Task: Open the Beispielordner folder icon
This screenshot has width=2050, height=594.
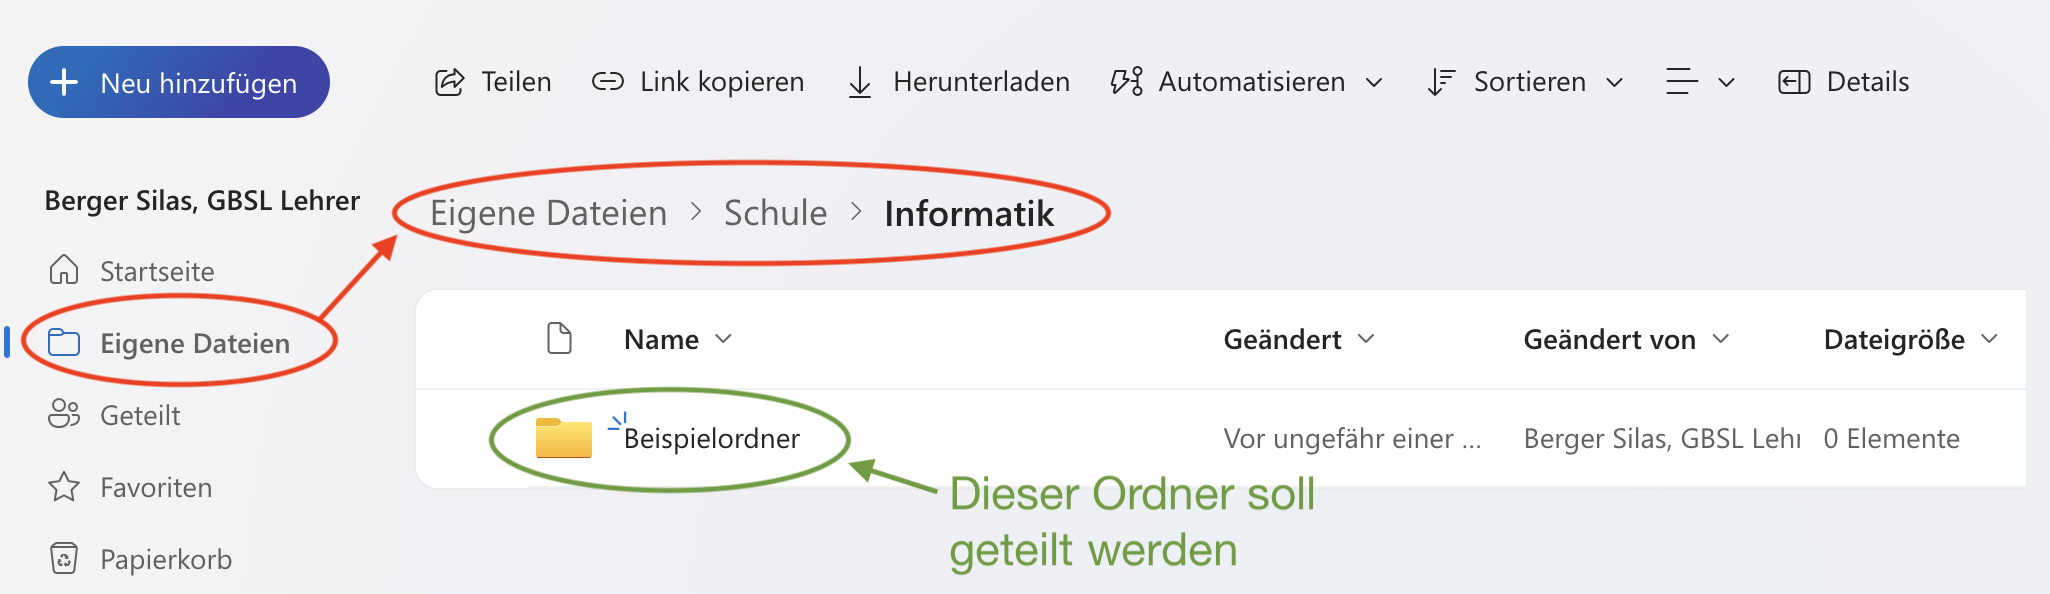Action: coord(564,438)
